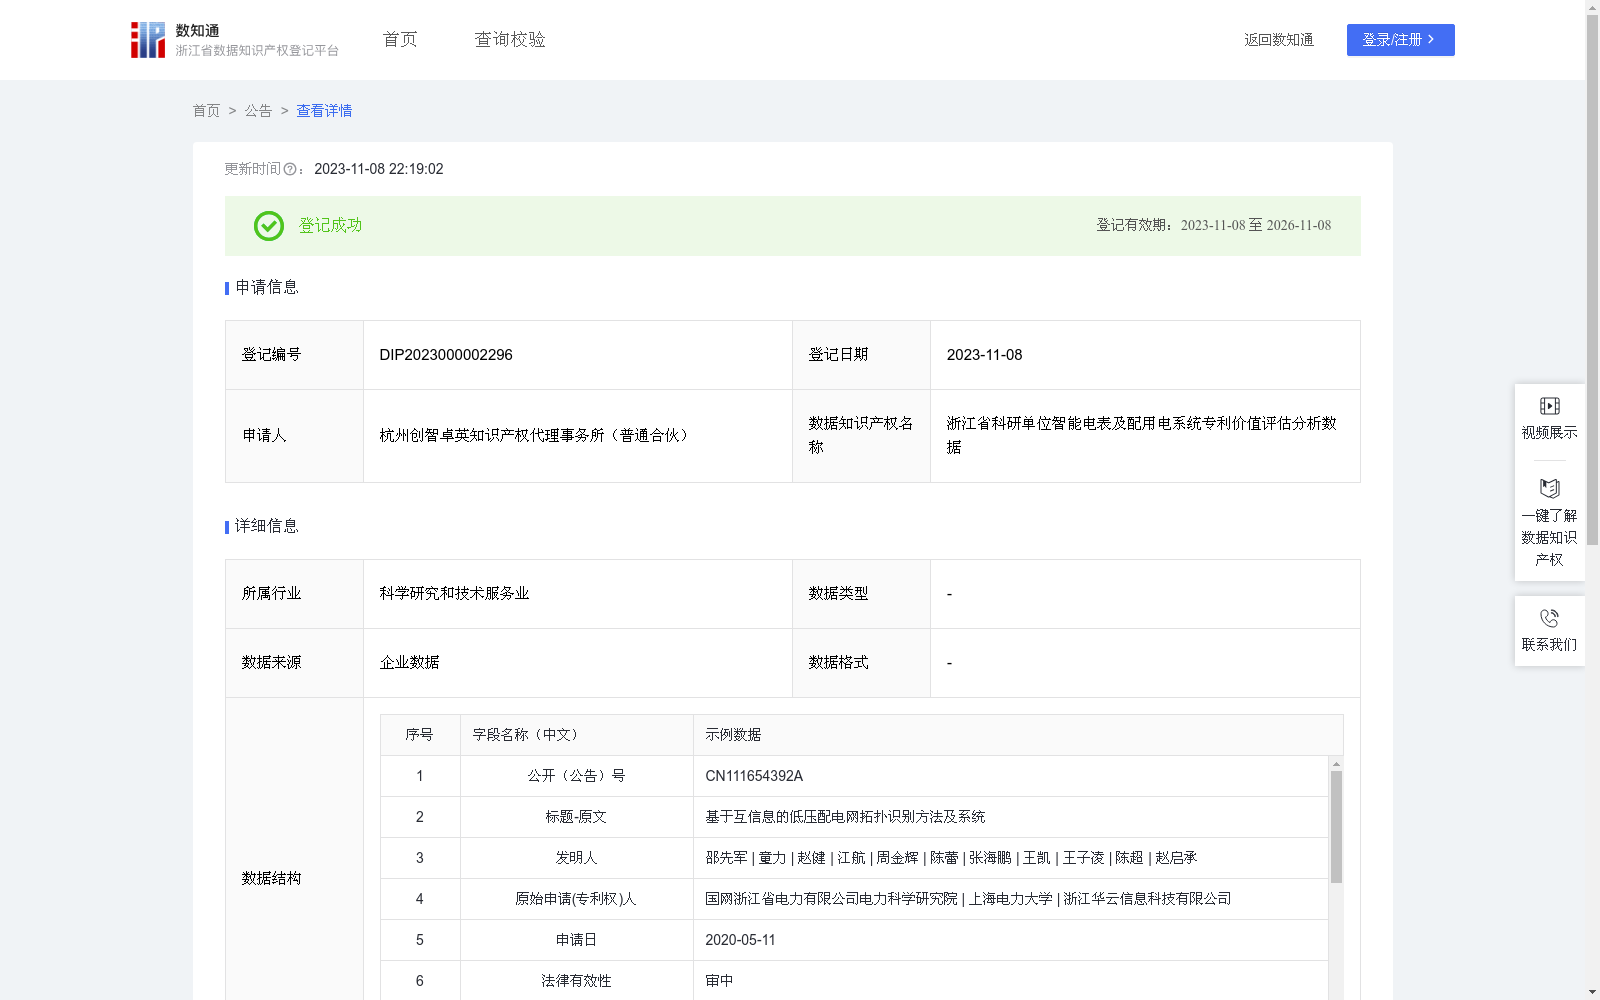This screenshot has height=1000, width=1600.
Task: Open the 查询校验 navigation tab
Action: 510,40
